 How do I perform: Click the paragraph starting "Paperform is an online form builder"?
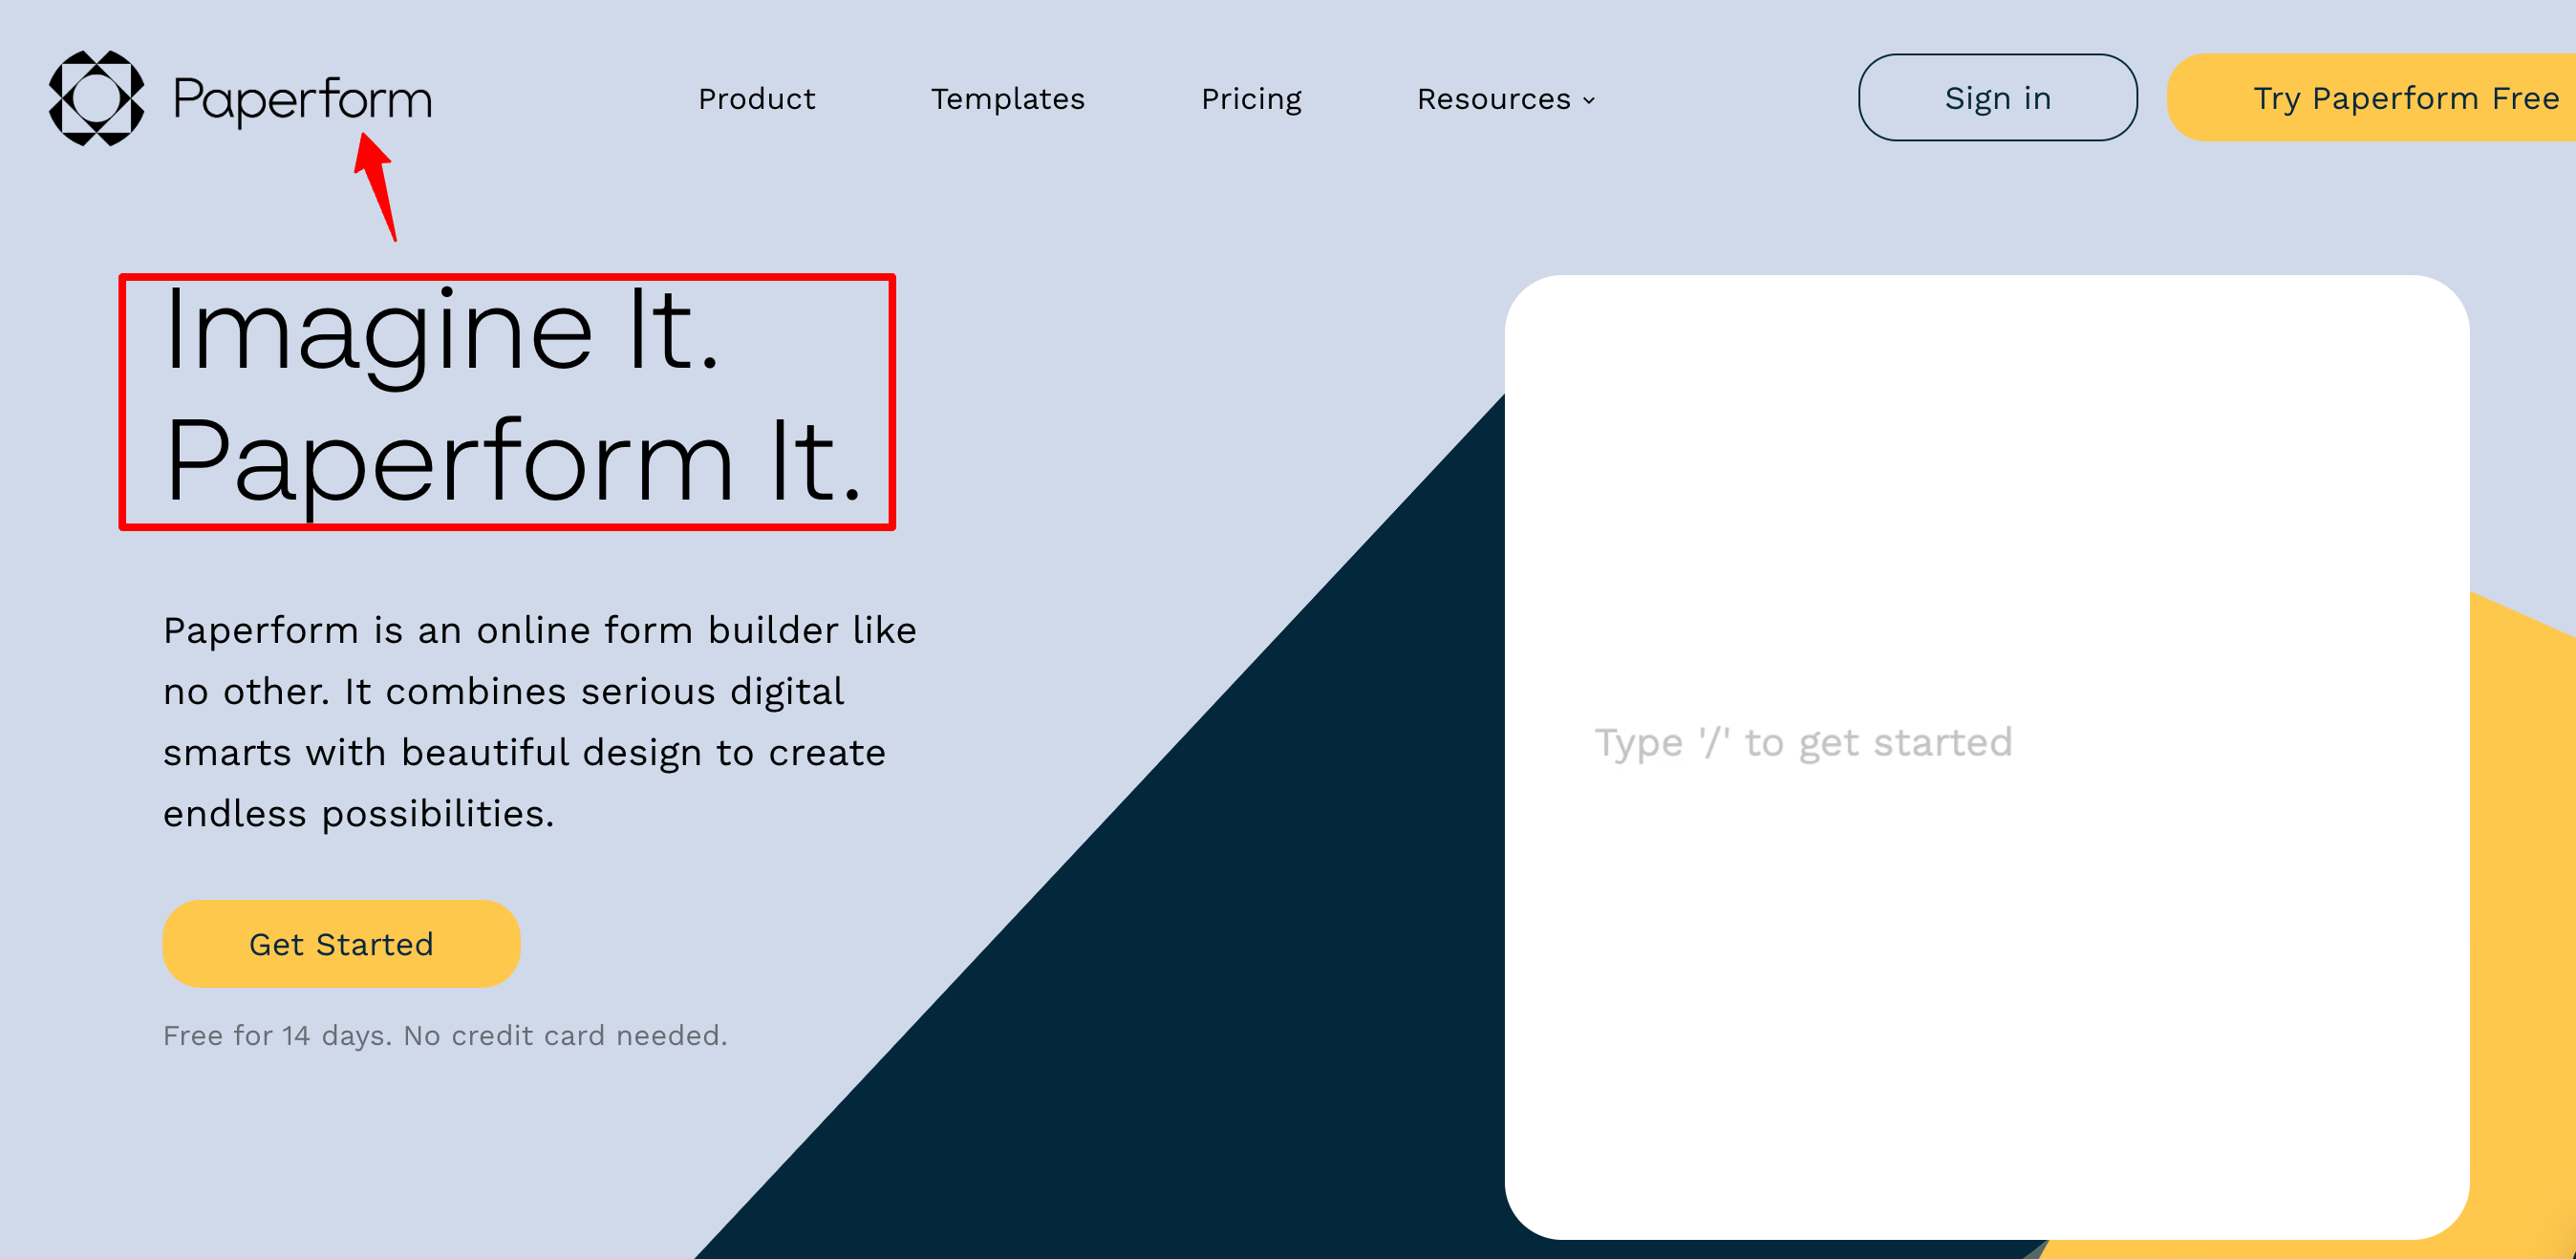(x=540, y=721)
